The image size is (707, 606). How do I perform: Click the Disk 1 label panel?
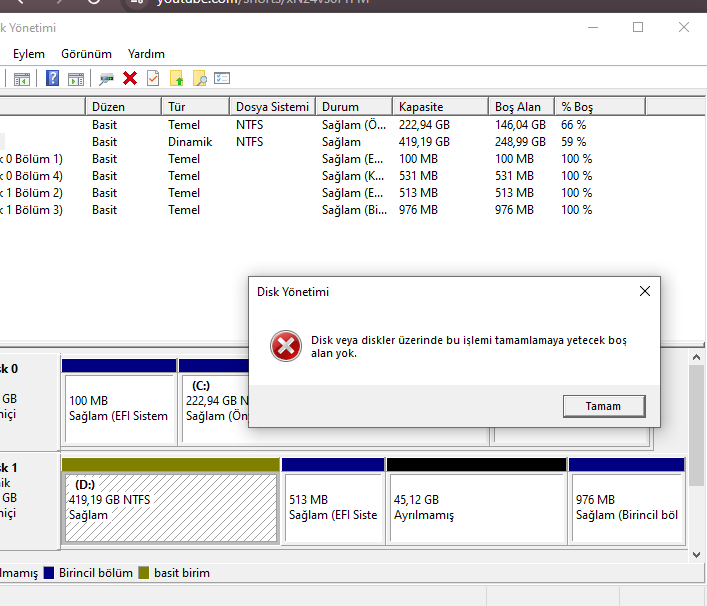coord(29,501)
